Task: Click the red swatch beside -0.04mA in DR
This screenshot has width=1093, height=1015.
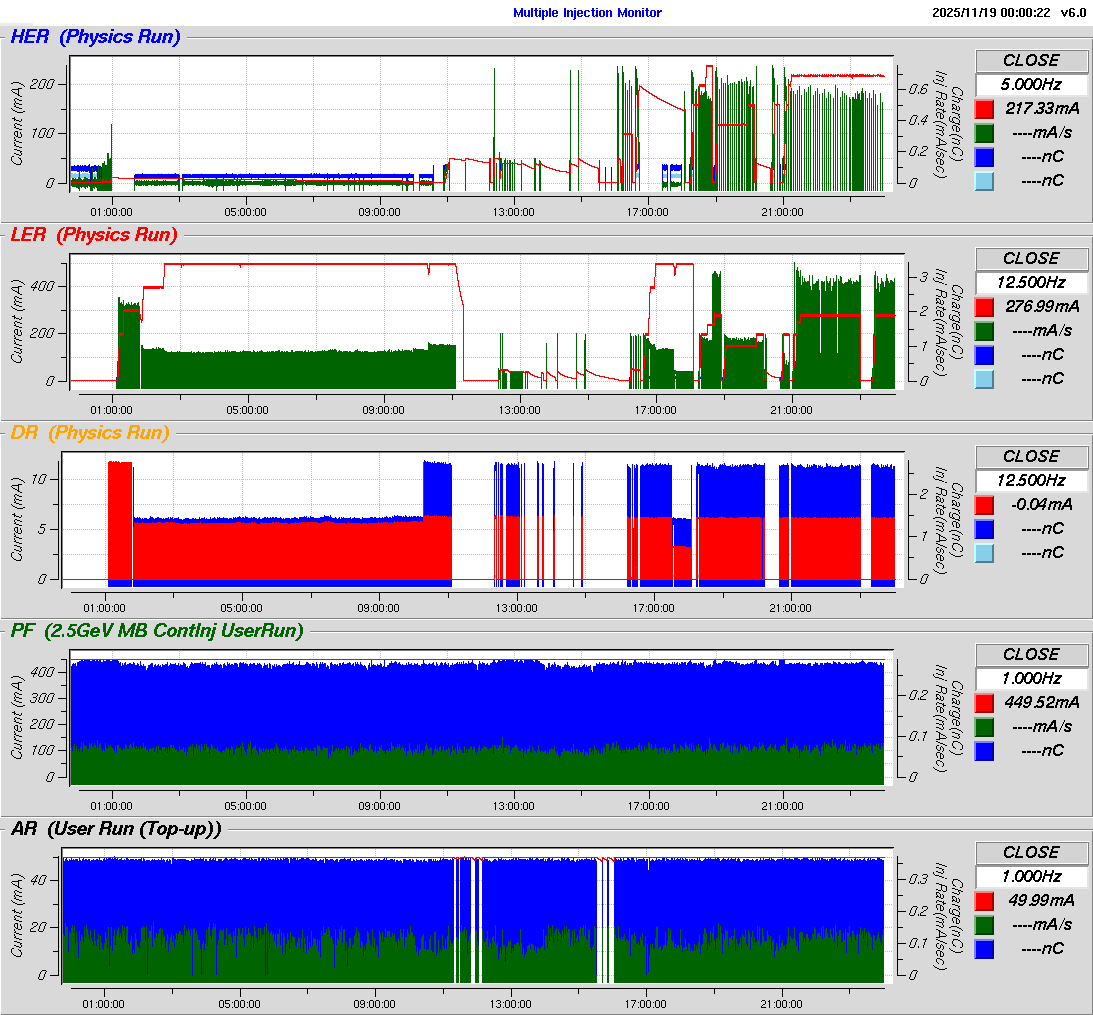Action: point(985,505)
